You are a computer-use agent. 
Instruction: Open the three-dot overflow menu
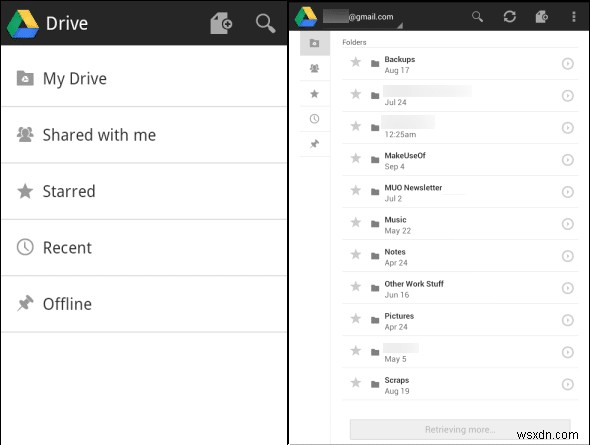coord(573,17)
